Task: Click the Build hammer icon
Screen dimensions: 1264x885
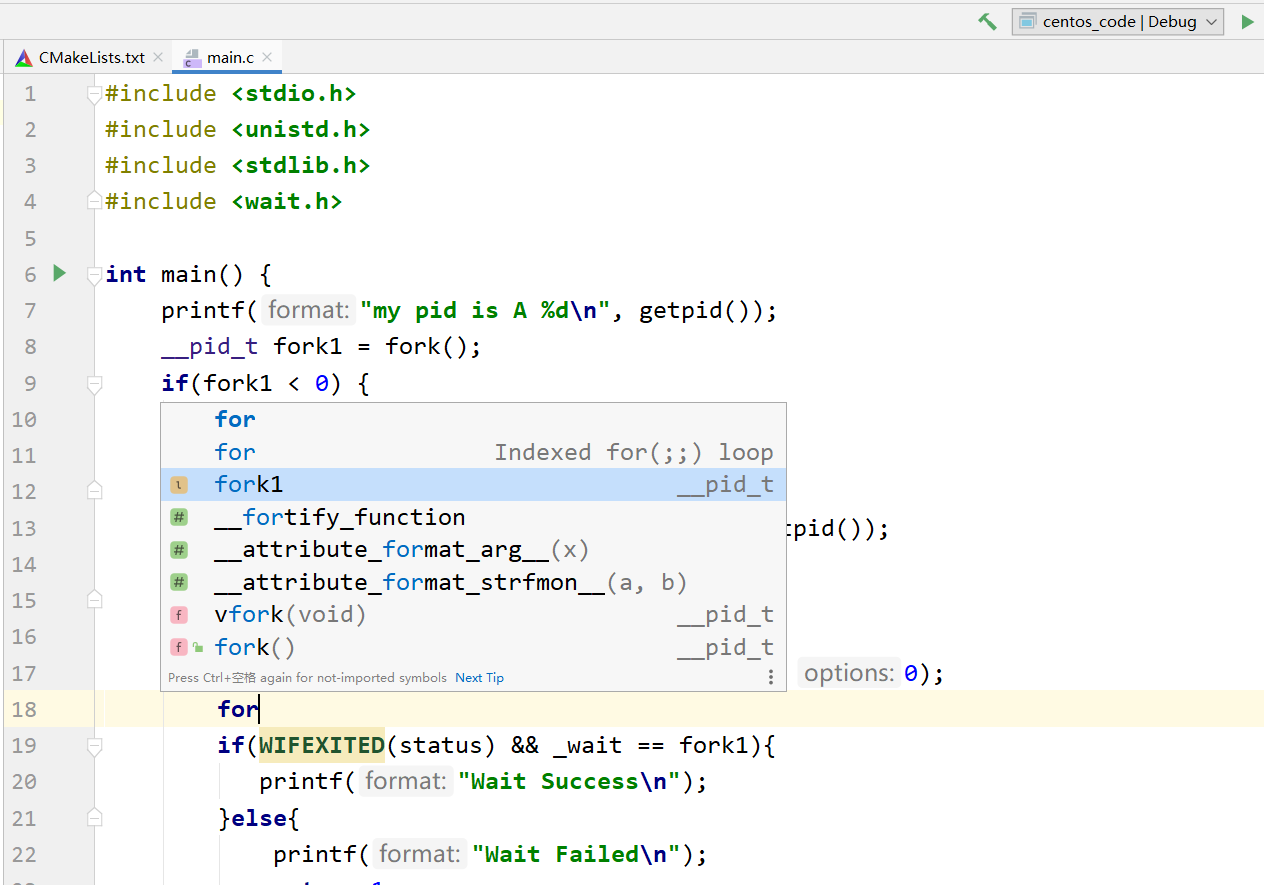Action: pyautogui.click(x=987, y=22)
